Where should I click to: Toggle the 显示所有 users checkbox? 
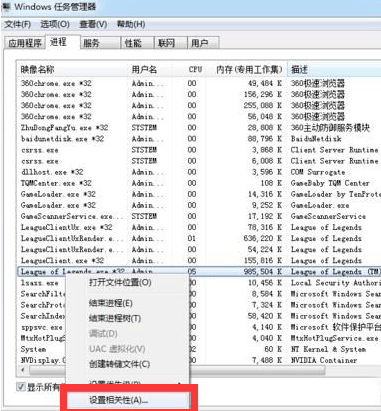point(21,387)
